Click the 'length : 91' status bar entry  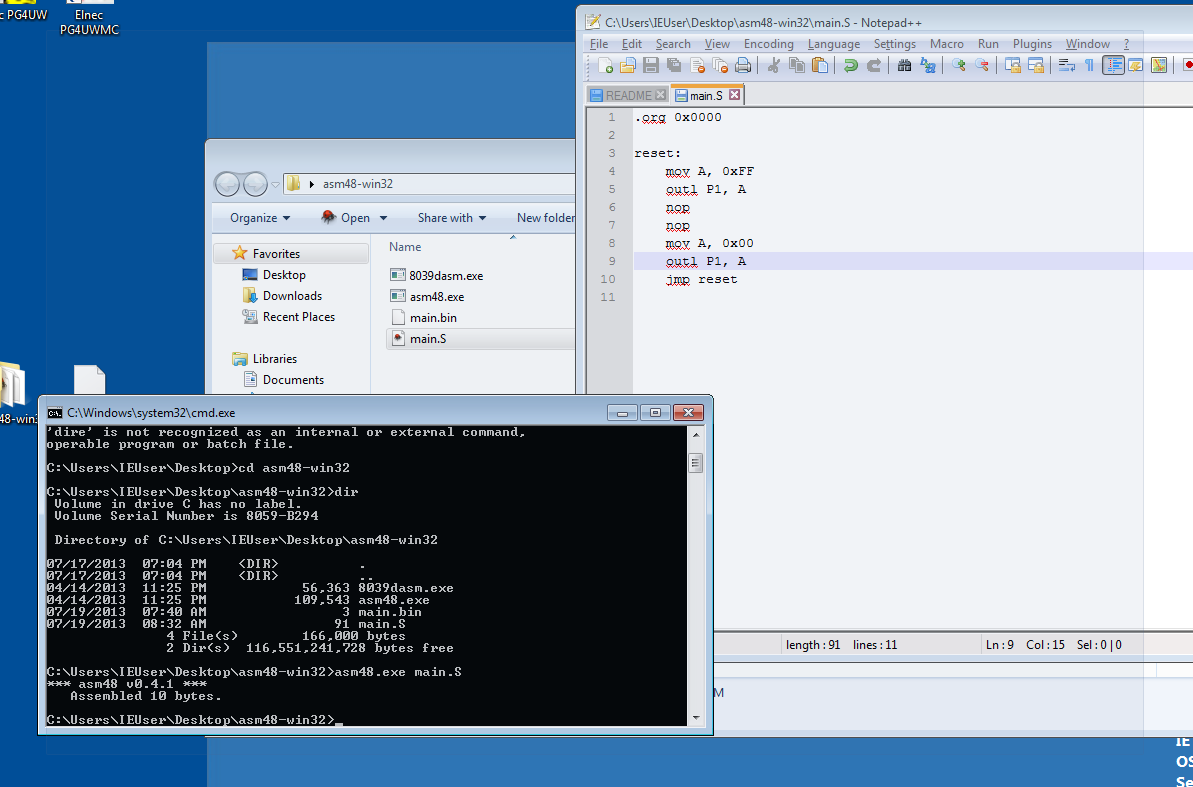(x=813, y=645)
